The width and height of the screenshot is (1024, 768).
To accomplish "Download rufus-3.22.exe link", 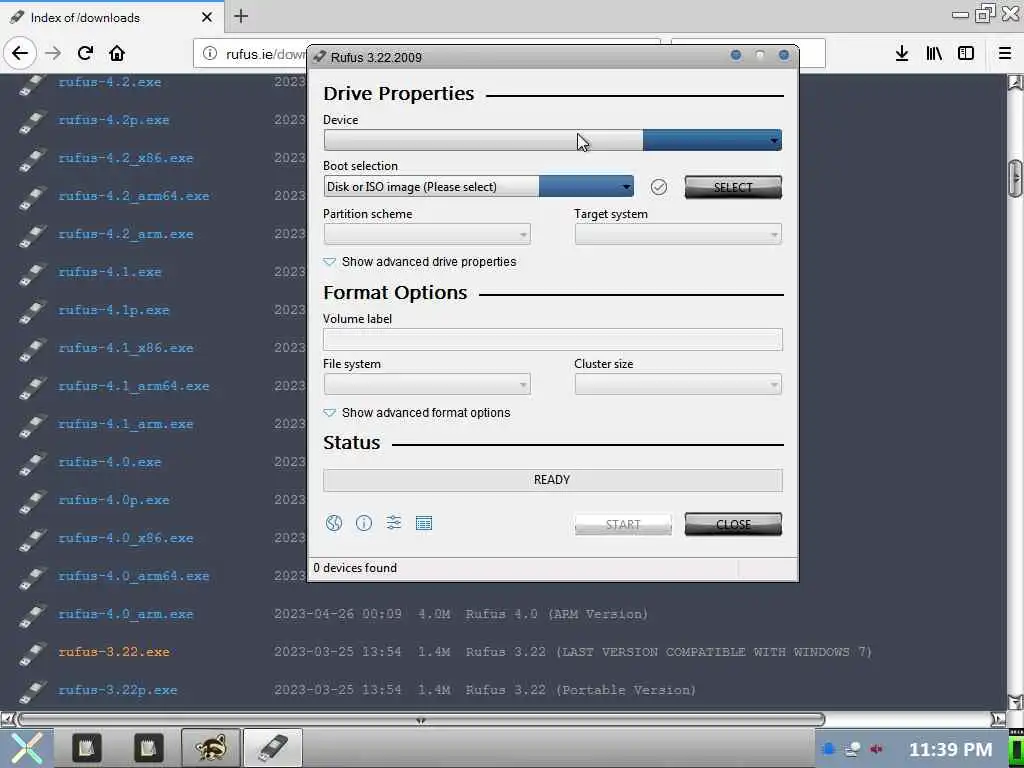I will coord(114,652).
